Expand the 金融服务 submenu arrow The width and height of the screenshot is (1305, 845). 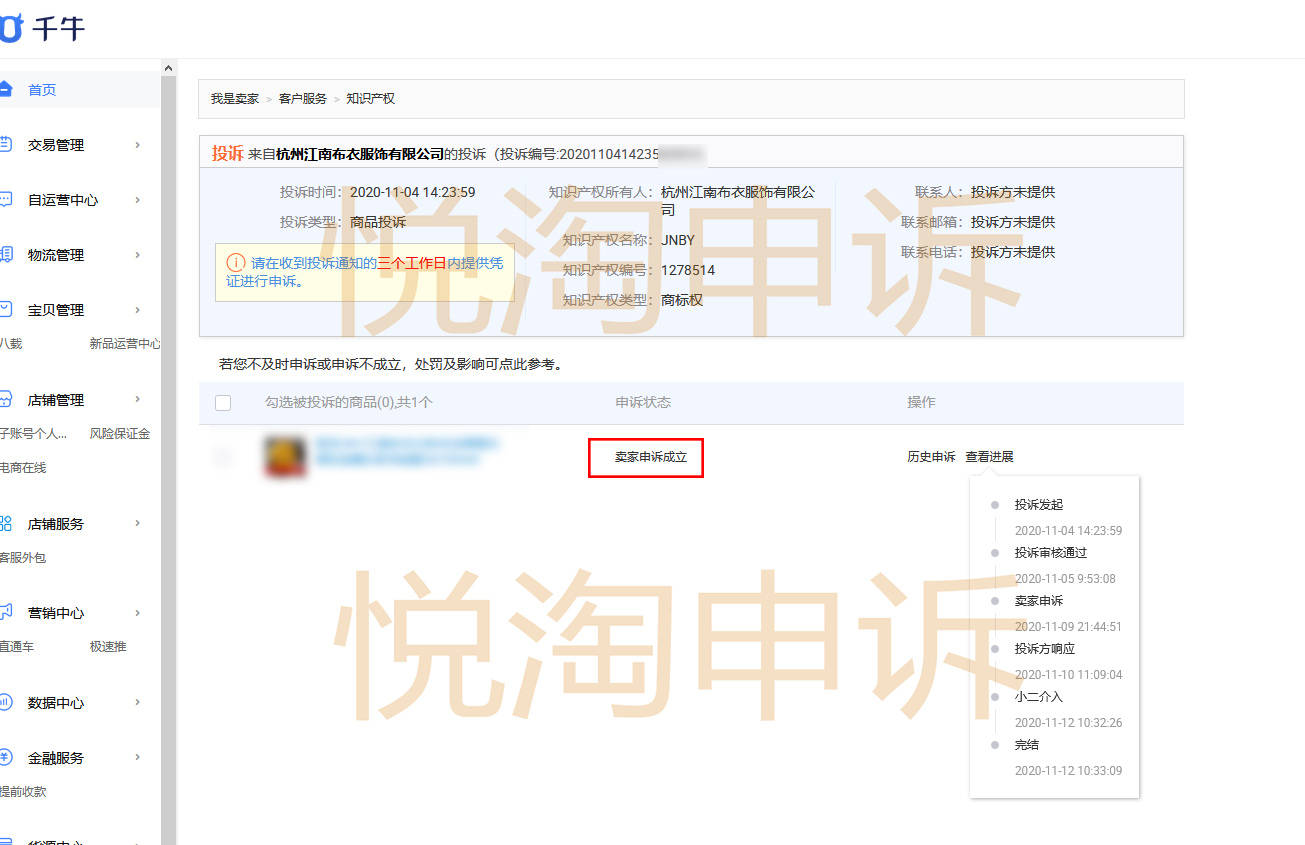137,758
